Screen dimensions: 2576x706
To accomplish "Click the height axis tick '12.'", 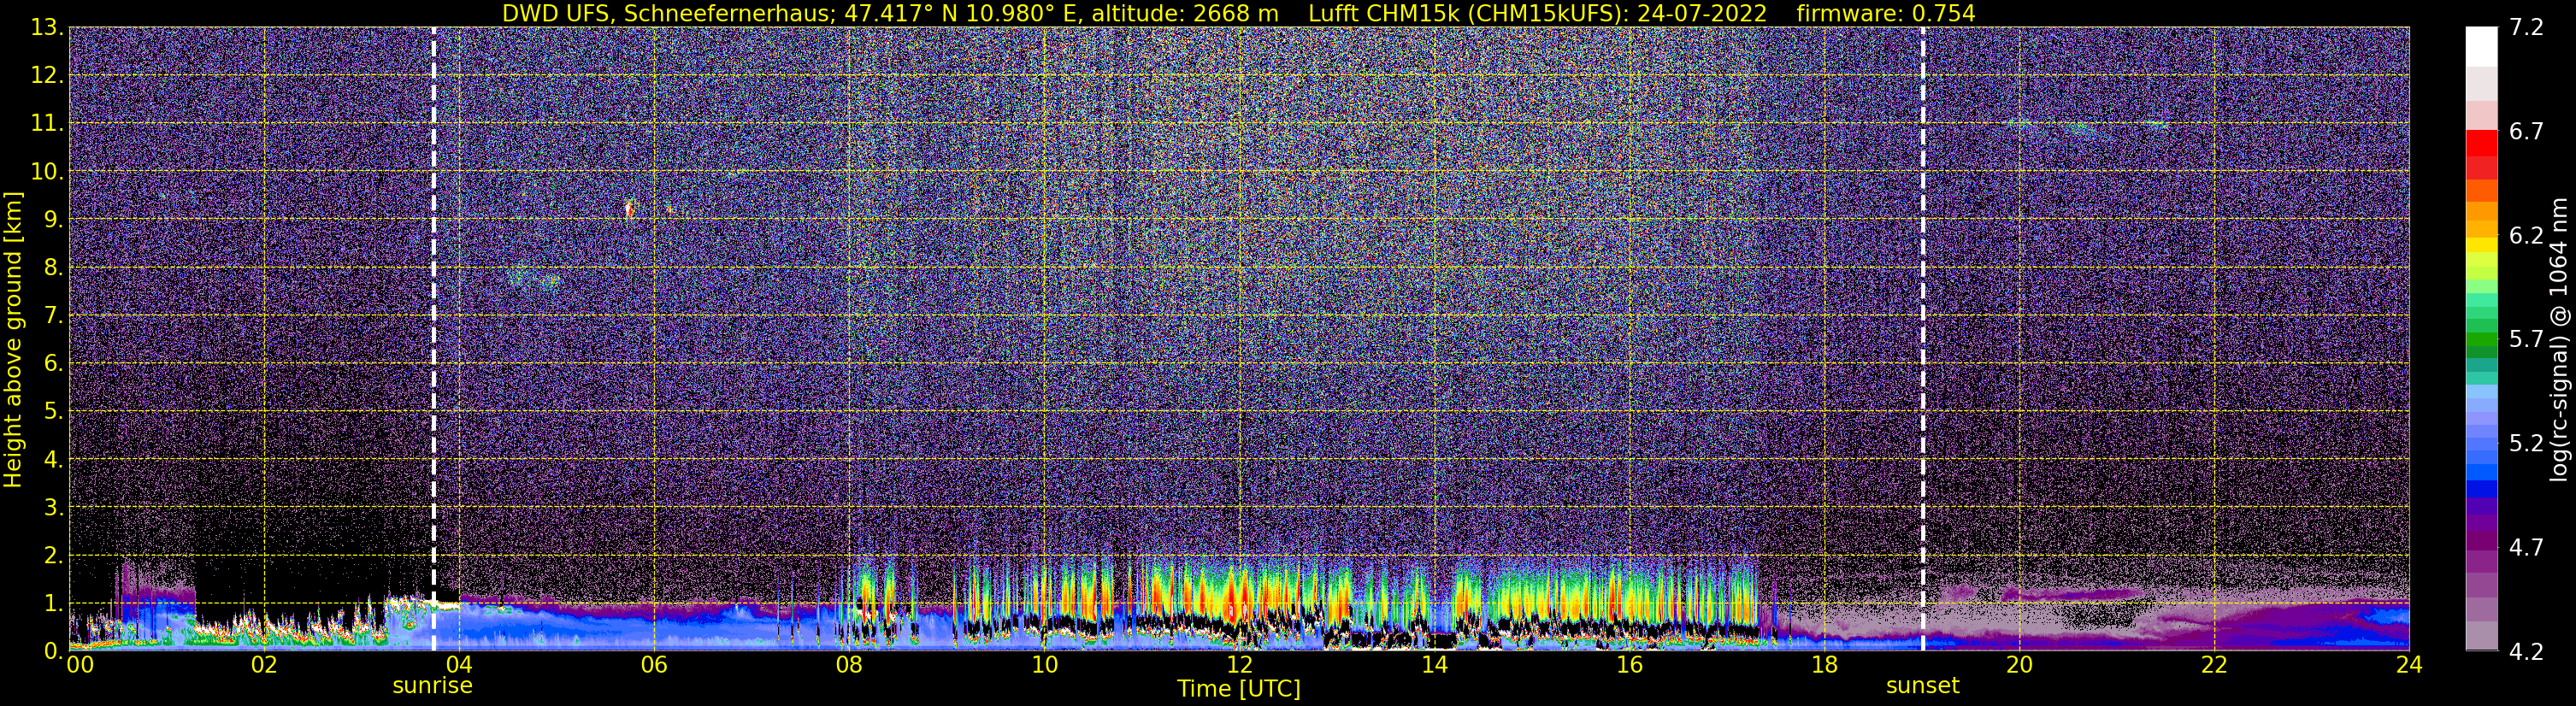I will 47,75.
